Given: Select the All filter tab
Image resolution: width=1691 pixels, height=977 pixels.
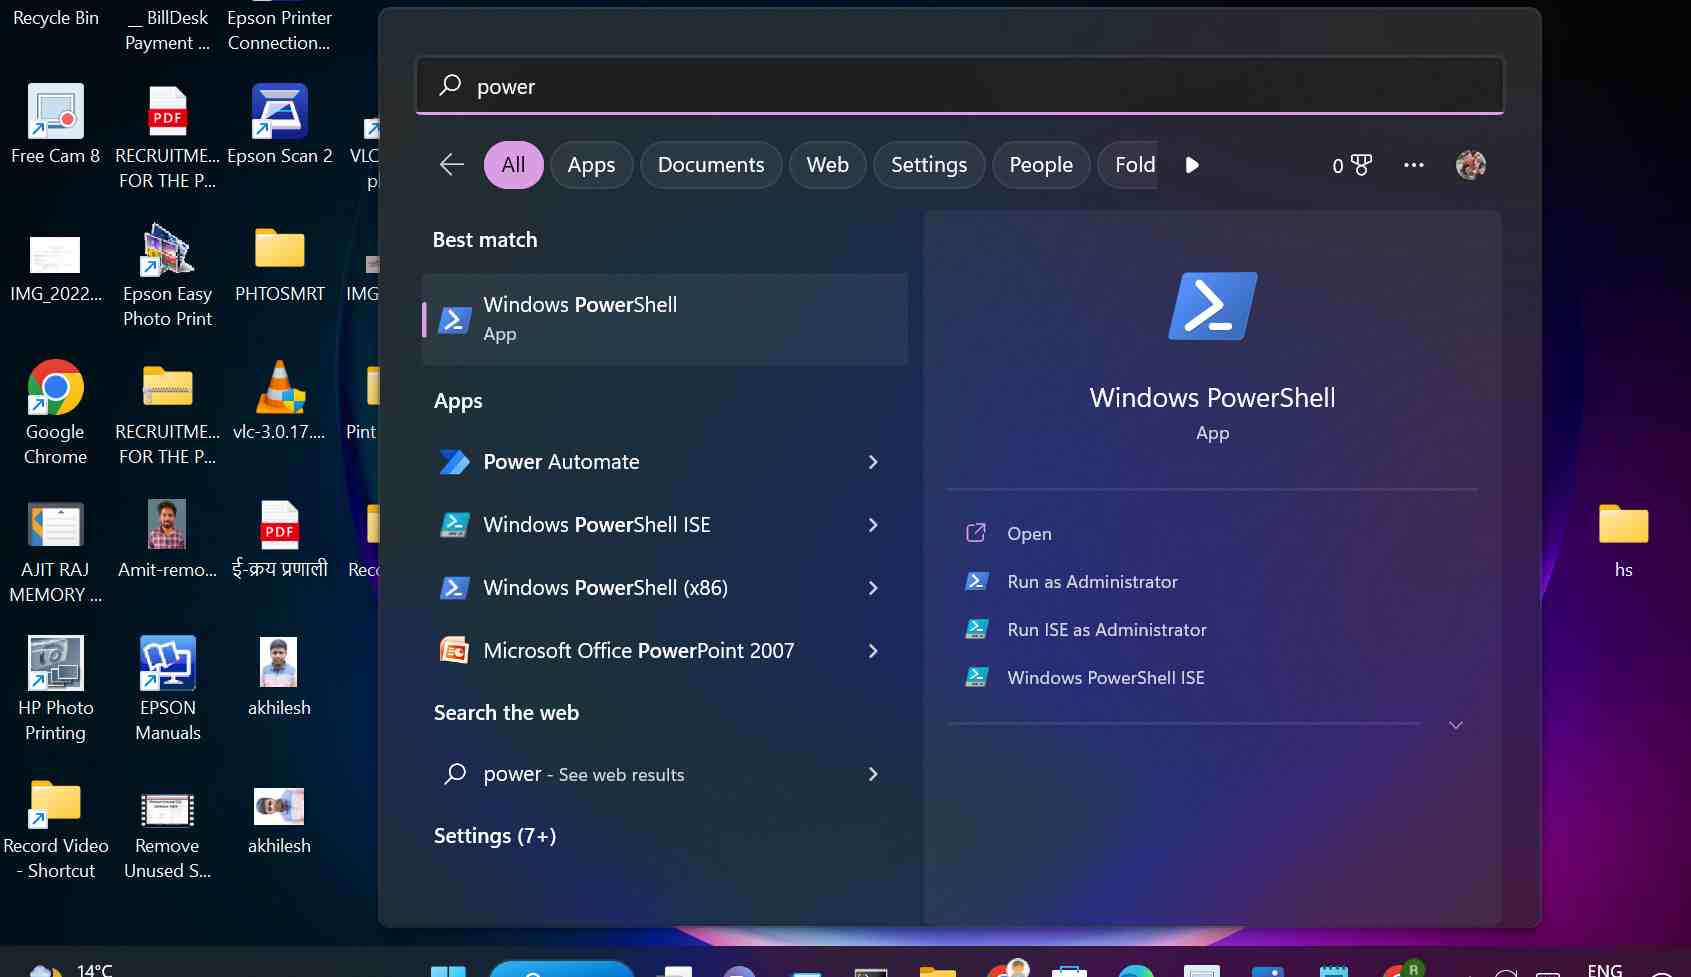Looking at the screenshot, I should (x=513, y=165).
